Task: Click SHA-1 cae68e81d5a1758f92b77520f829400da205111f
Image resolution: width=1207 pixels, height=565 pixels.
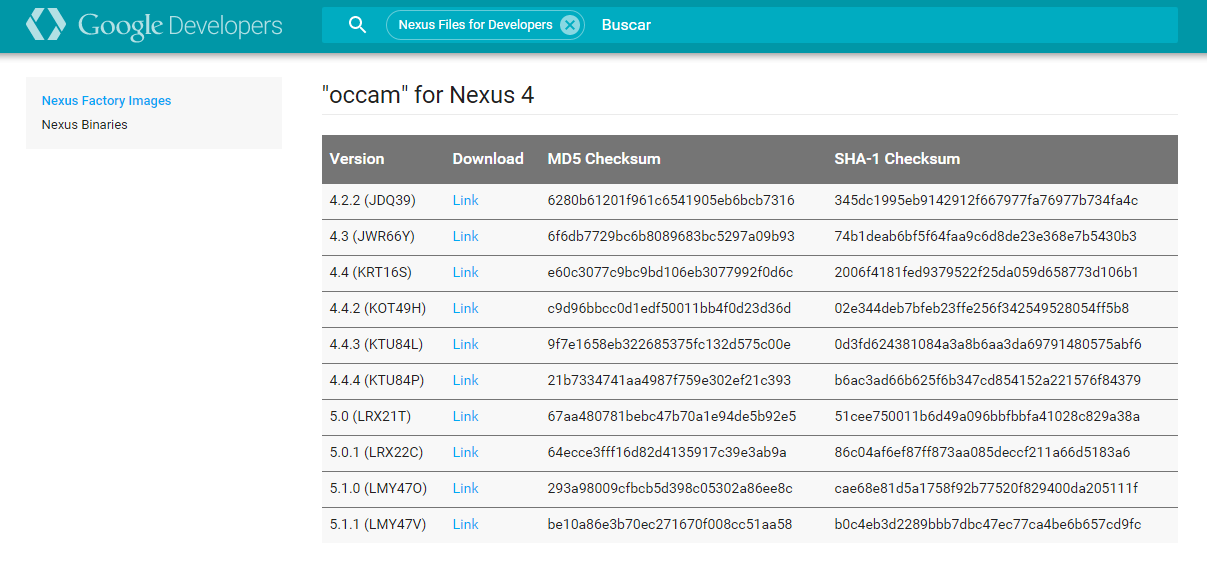Action: pos(986,488)
